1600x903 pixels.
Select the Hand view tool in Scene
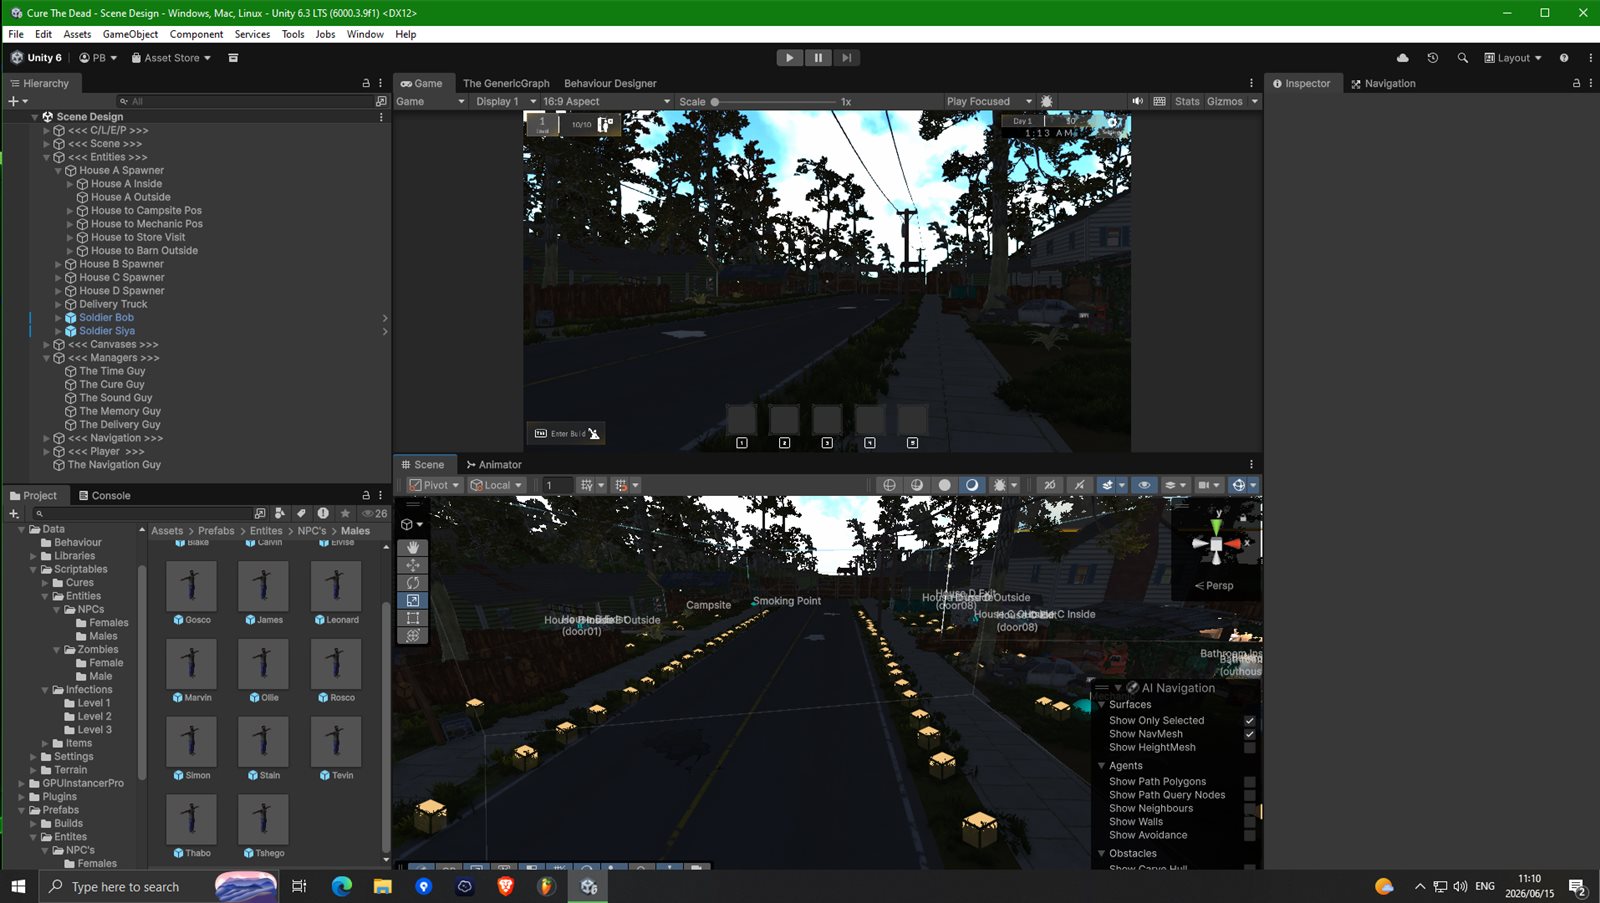click(413, 548)
